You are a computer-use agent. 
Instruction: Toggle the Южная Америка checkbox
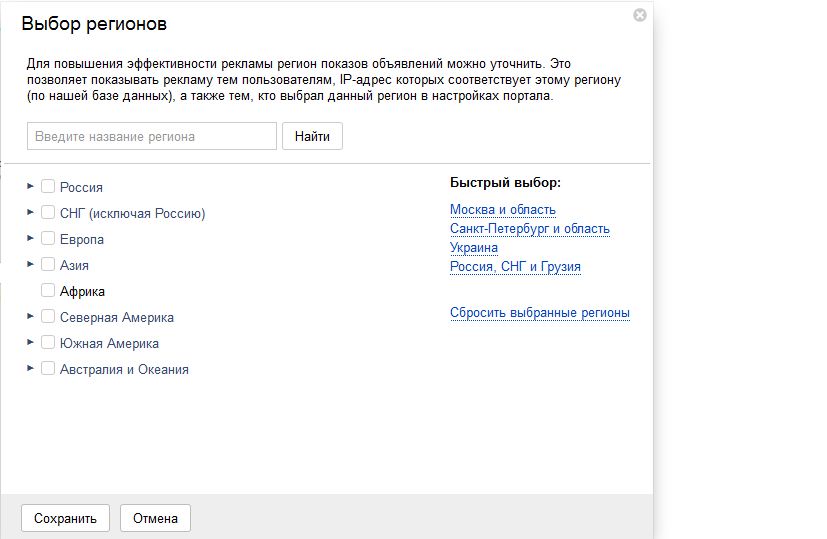pos(48,342)
